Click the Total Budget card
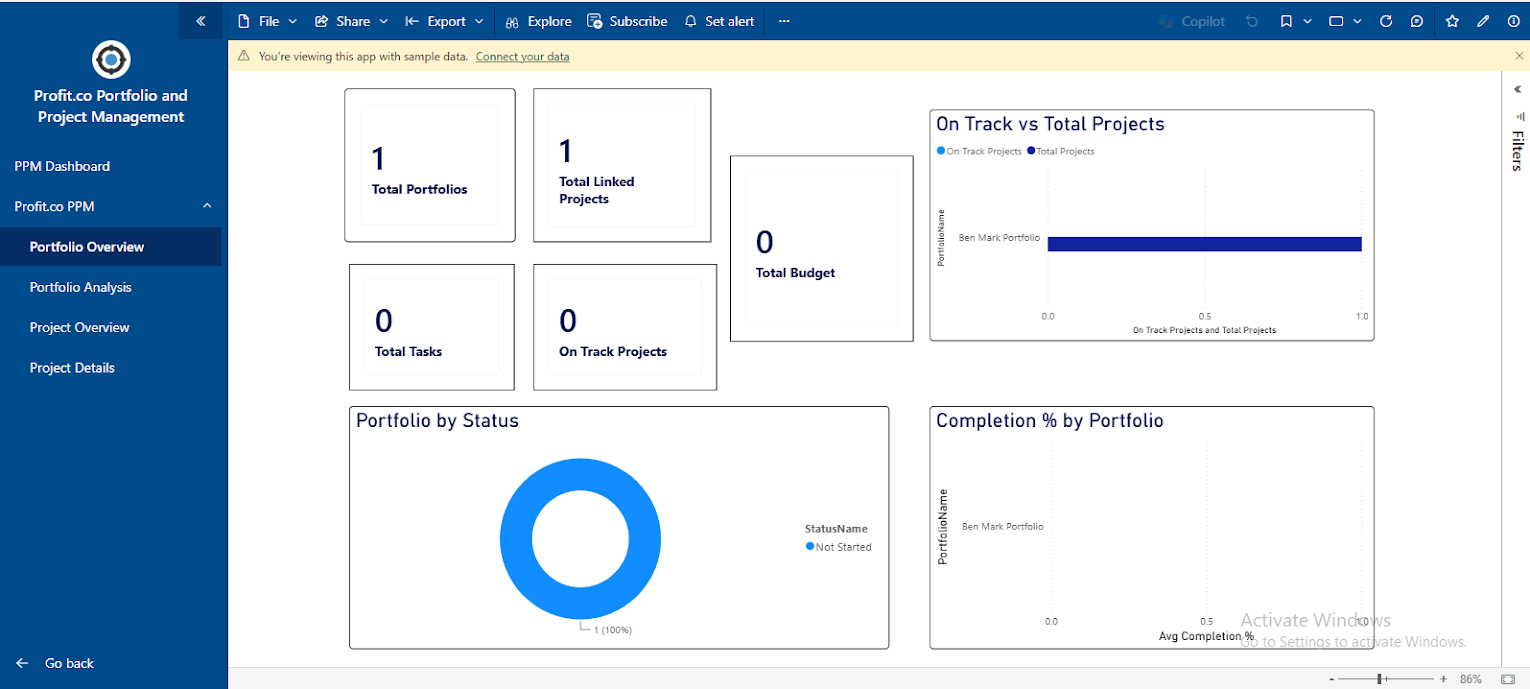The image size is (1530, 689). click(822, 248)
